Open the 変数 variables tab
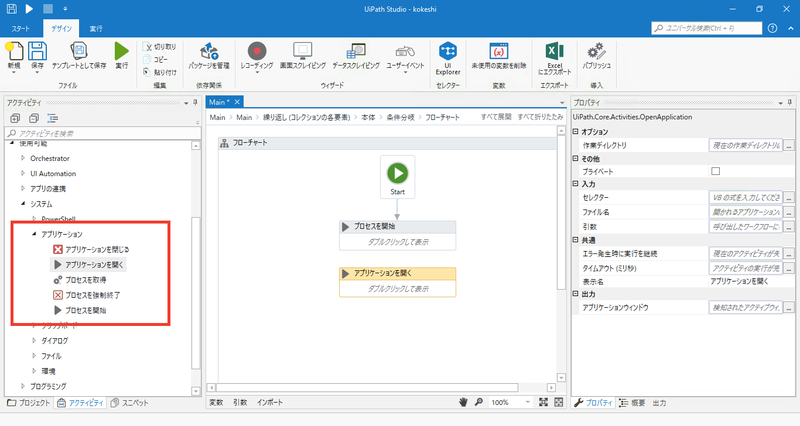This screenshot has height=426, width=800. [216, 402]
